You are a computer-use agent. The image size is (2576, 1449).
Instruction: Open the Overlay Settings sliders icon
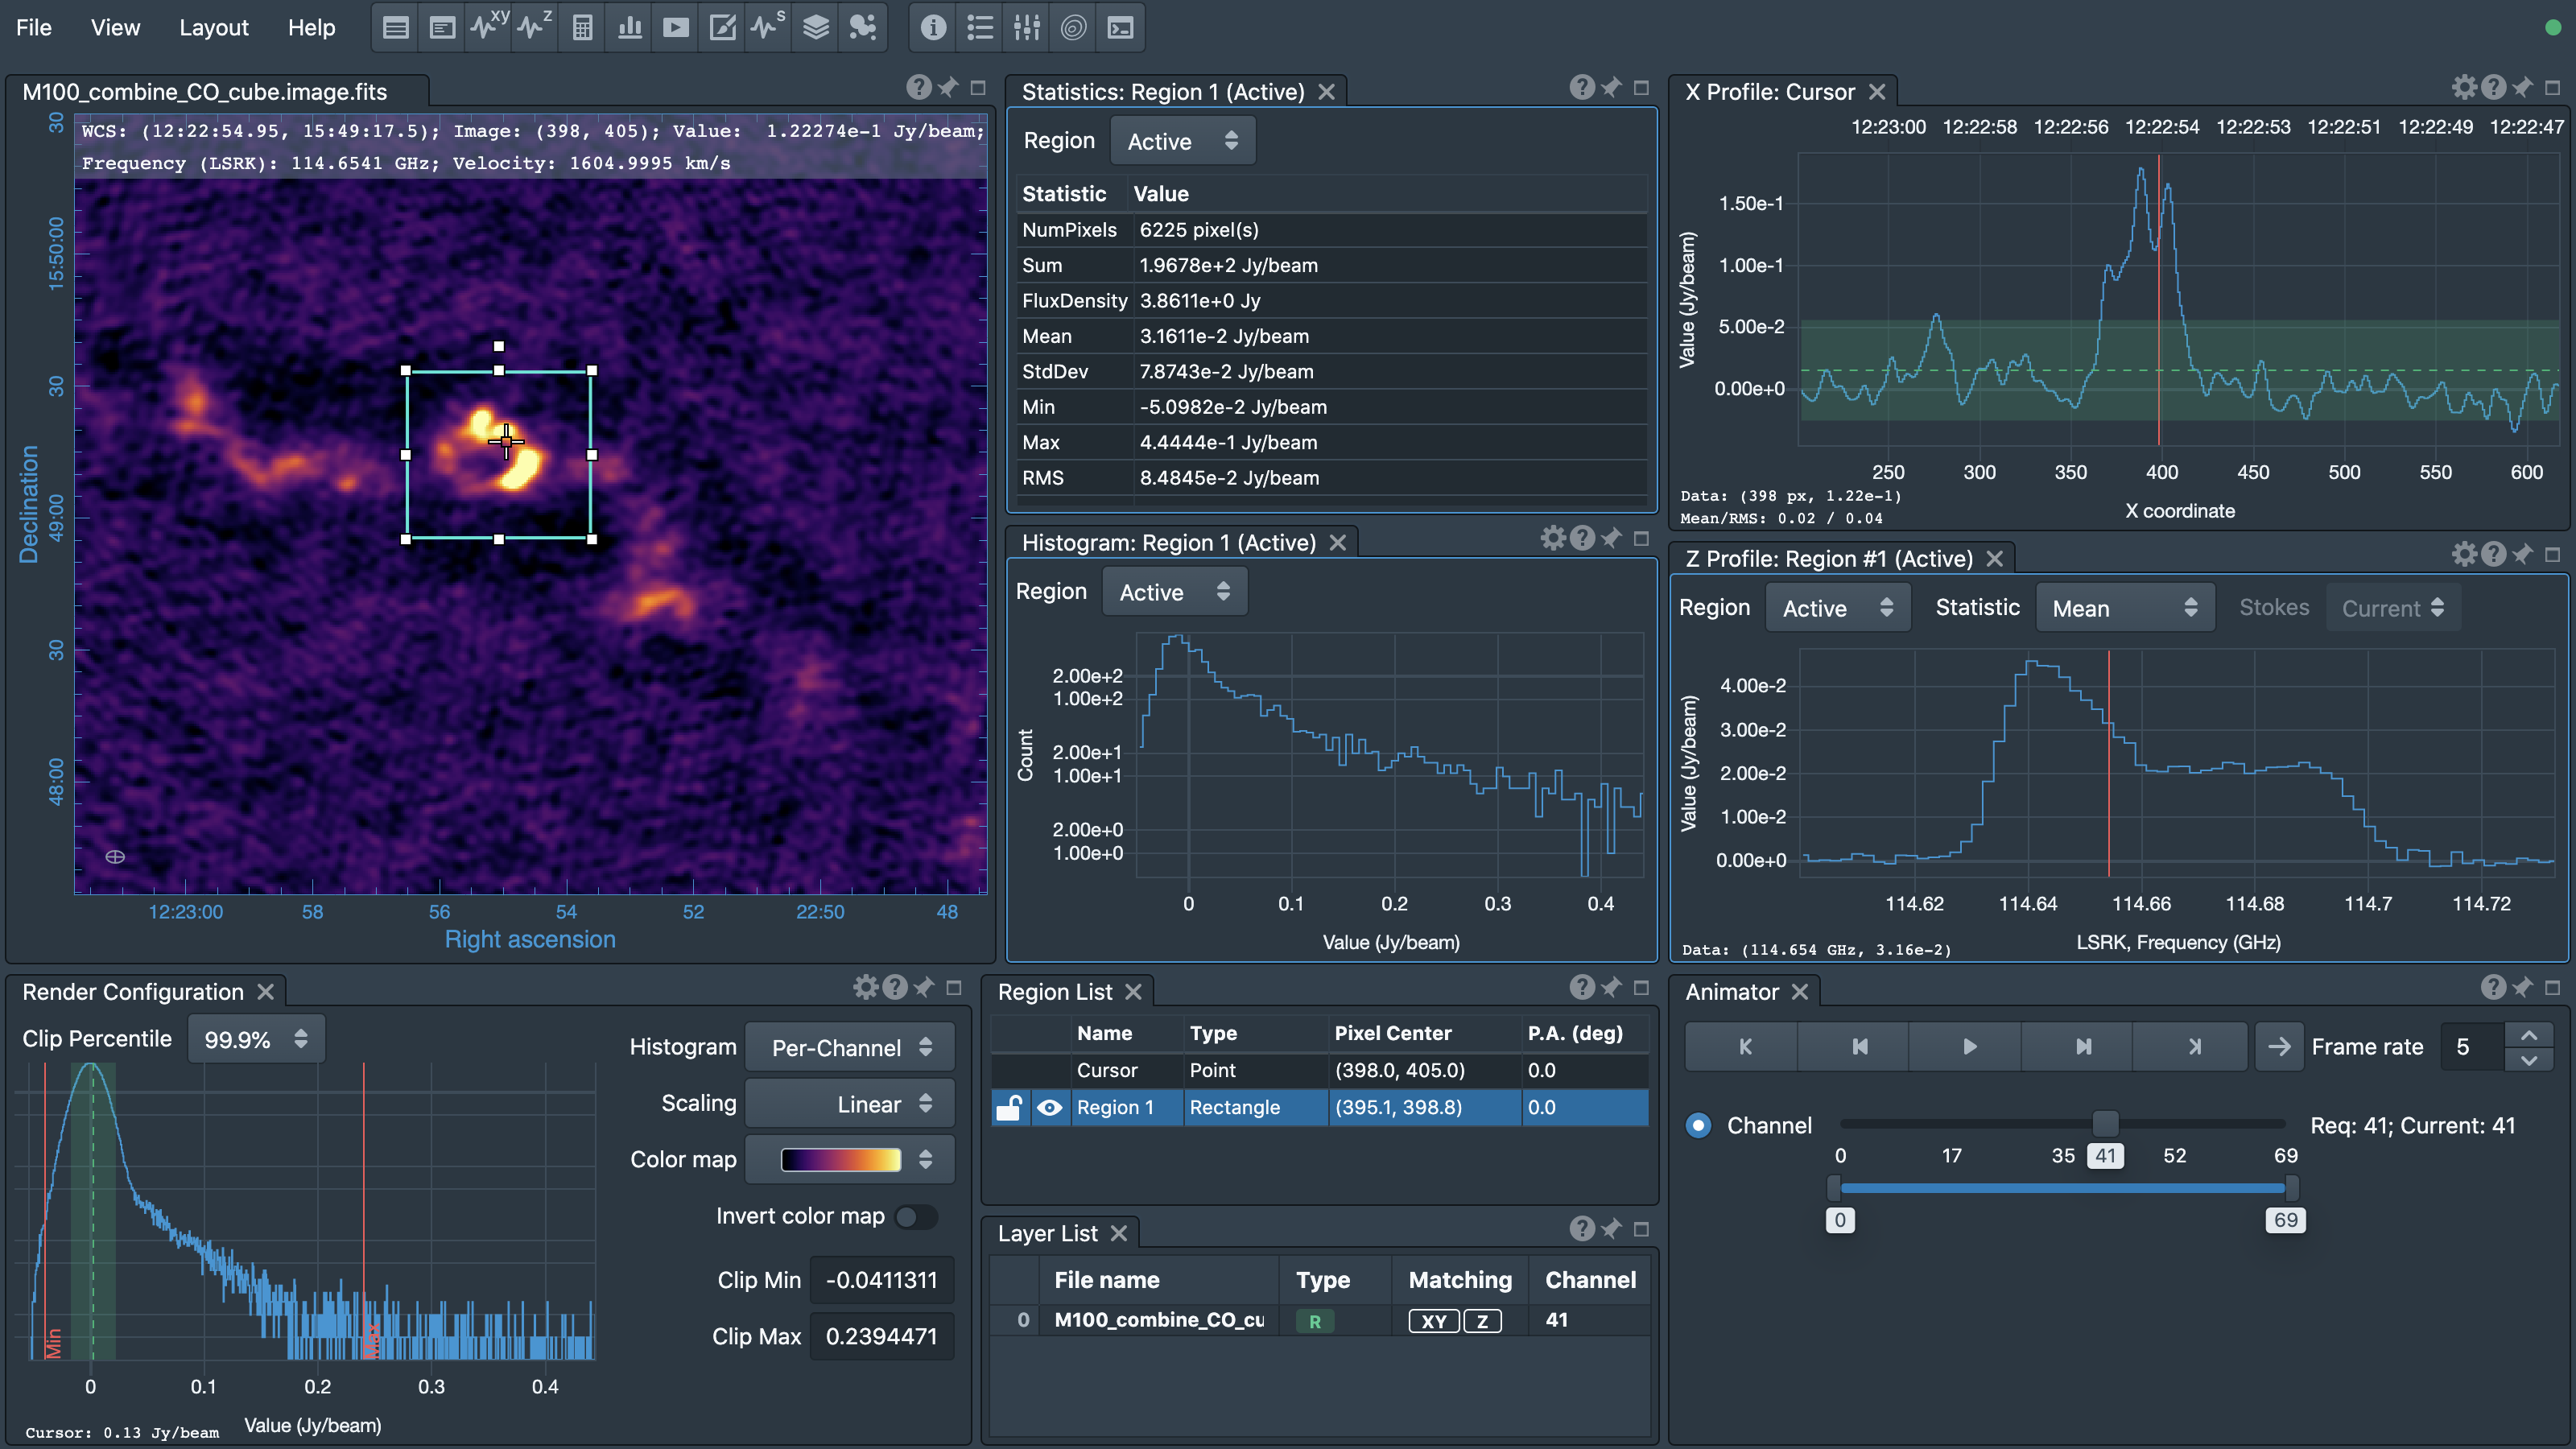point(1027,28)
